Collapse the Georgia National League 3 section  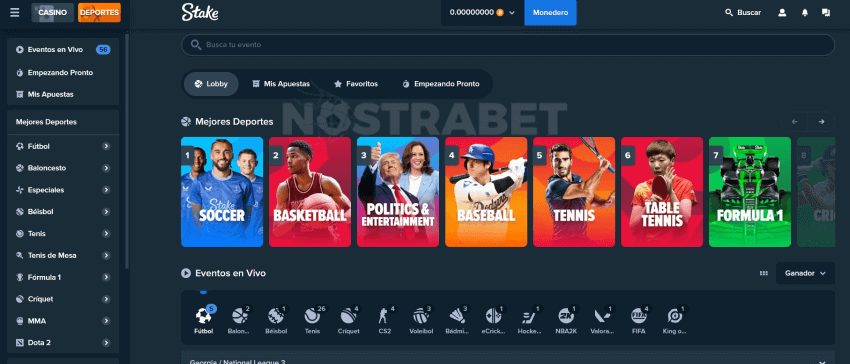823,361
